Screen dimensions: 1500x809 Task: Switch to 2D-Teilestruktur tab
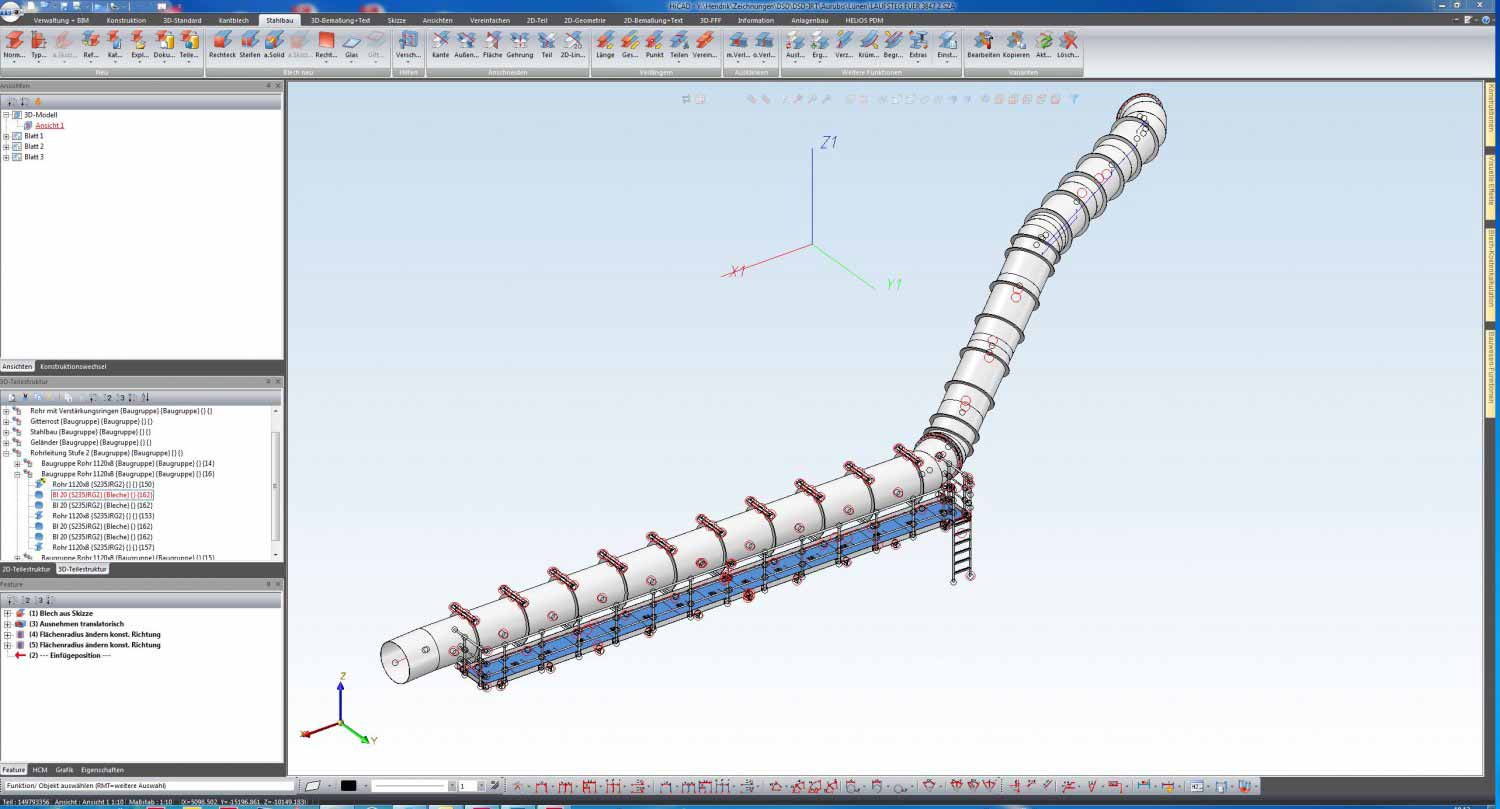26,569
